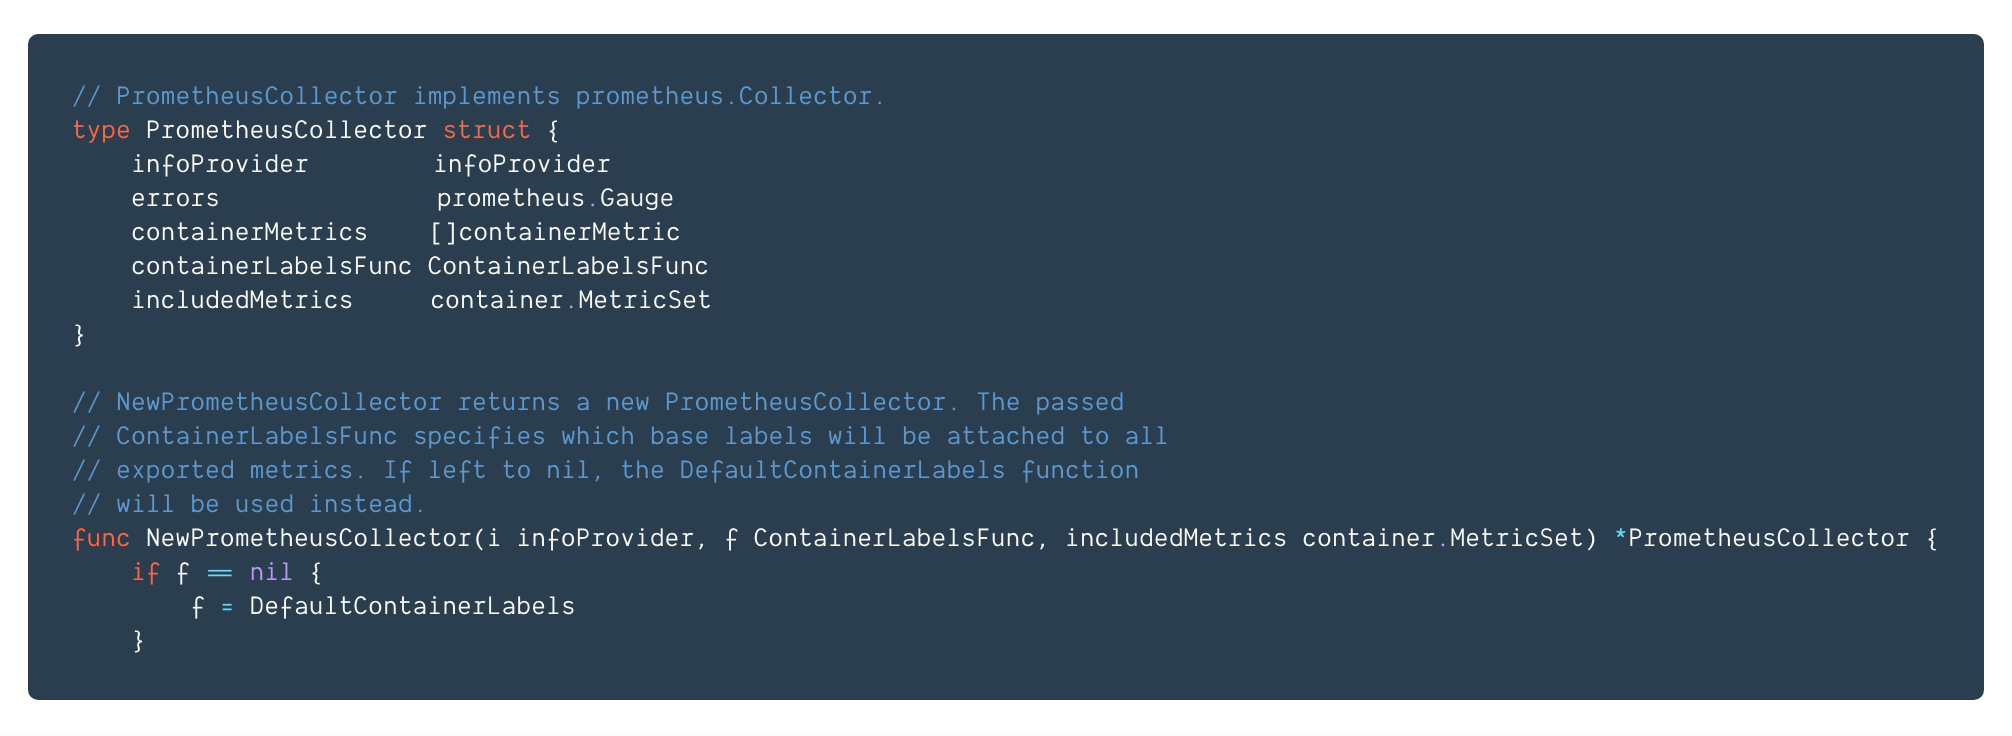Click the 'func' keyword

(101, 538)
